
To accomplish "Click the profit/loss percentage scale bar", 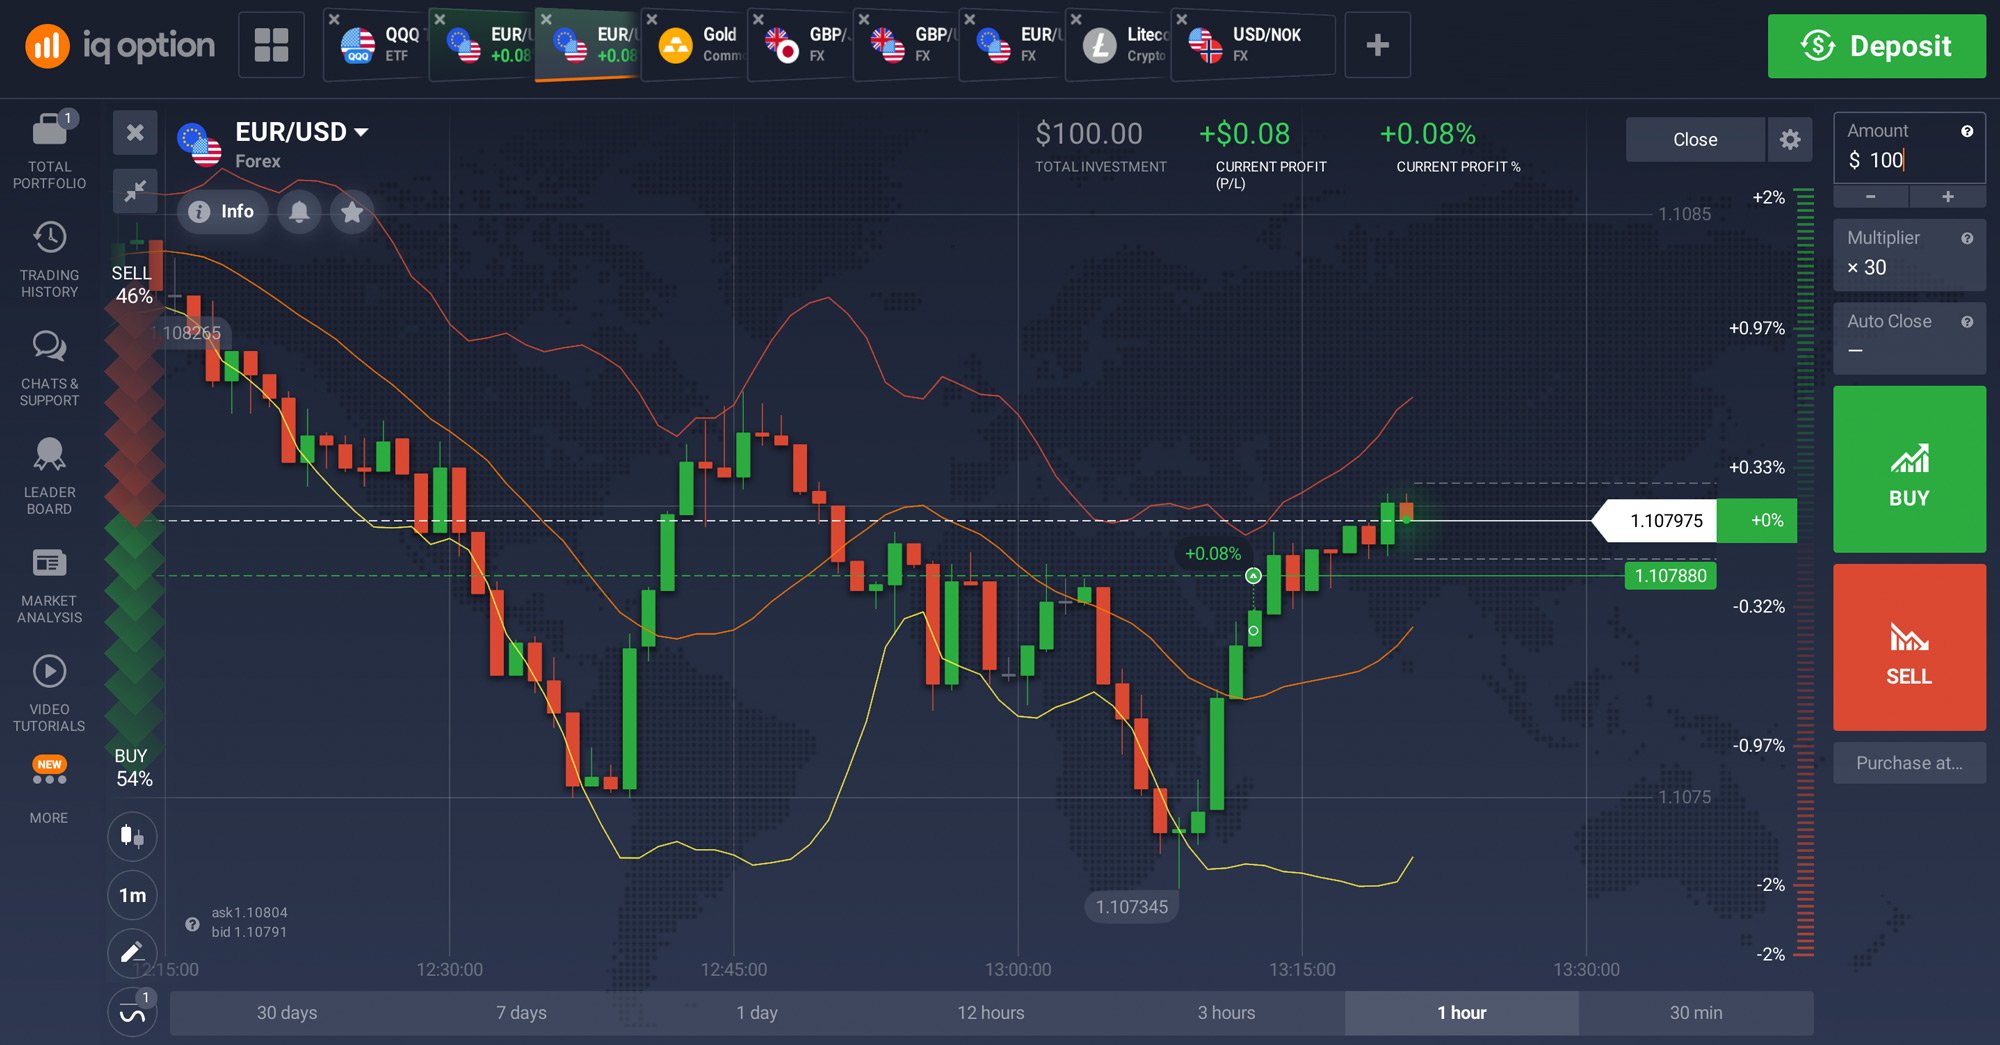I will [1805, 572].
